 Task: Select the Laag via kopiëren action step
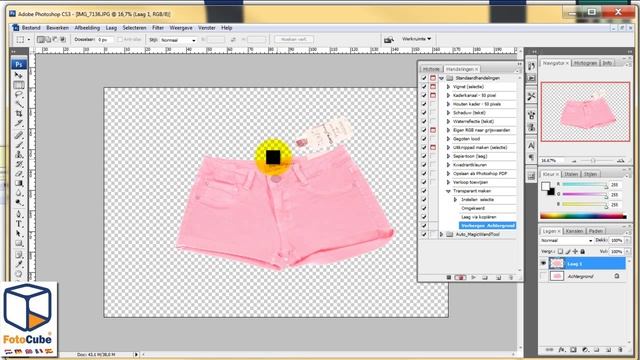pos(478,217)
